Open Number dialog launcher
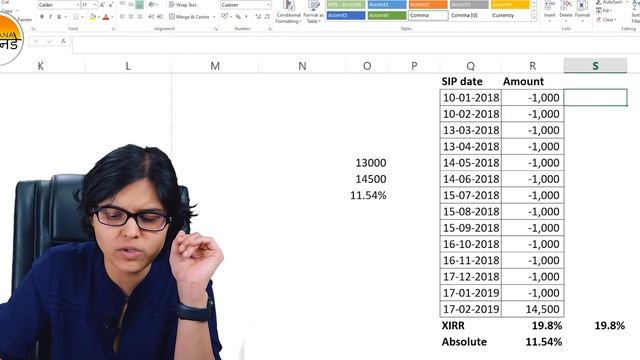This screenshot has width=640, height=360. coord(270,29)
